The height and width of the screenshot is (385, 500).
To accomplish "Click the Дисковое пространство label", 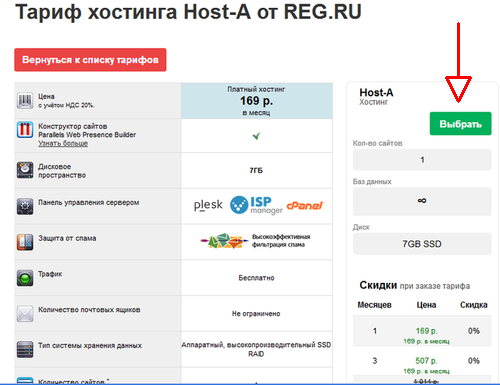I will (62, 171).
